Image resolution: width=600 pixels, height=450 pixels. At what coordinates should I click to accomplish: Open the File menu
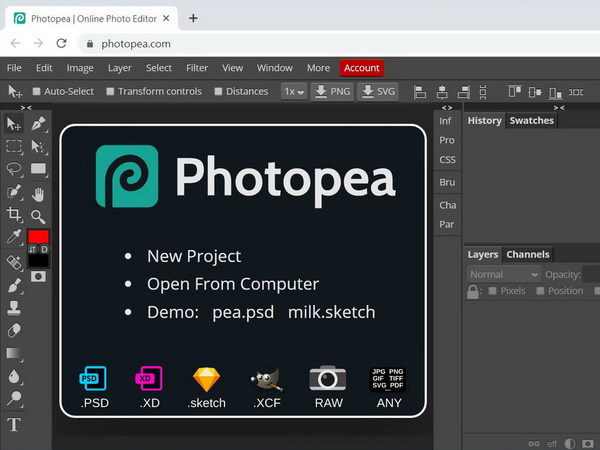coord(14,68)
